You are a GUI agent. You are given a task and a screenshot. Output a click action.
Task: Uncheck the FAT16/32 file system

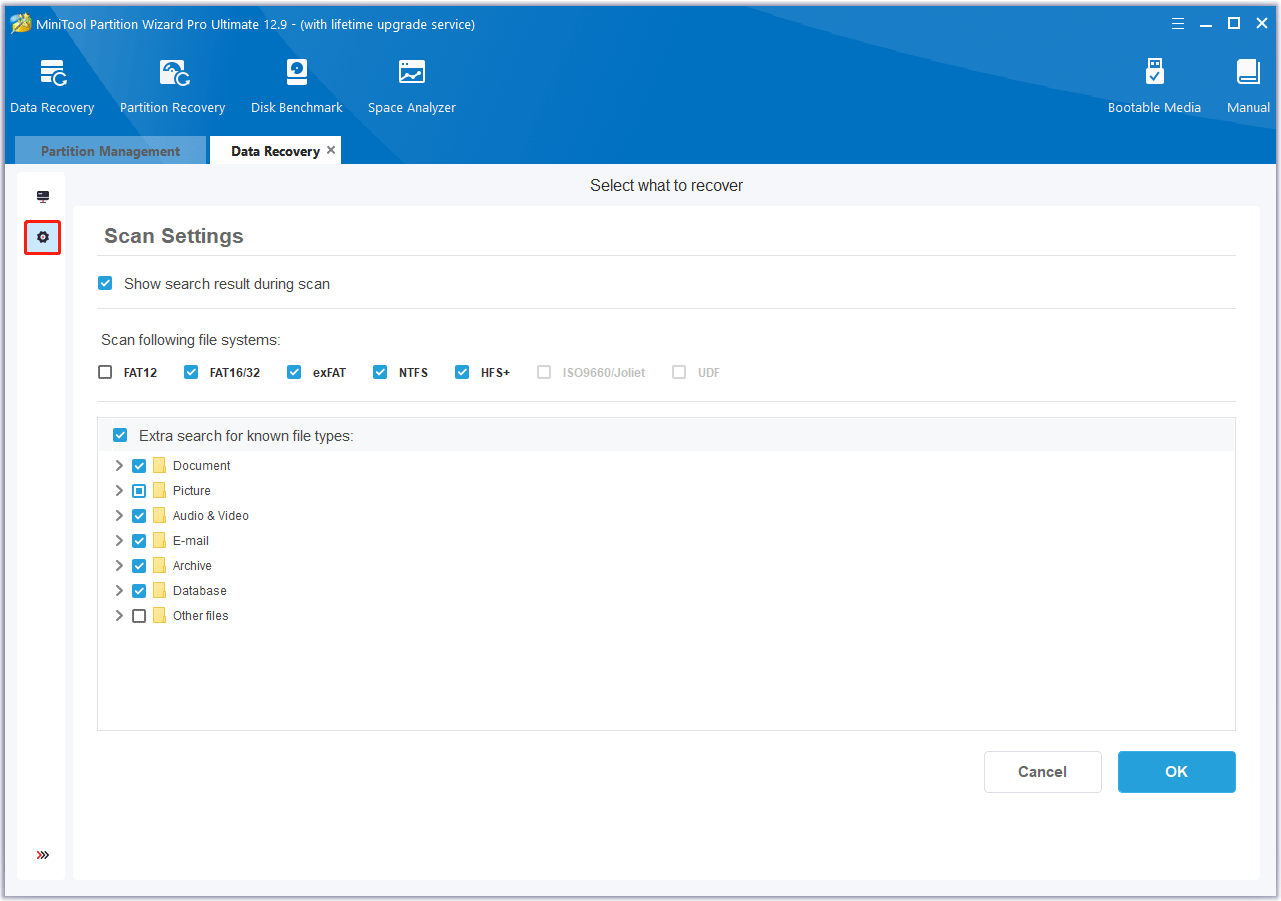coord(191,372)
